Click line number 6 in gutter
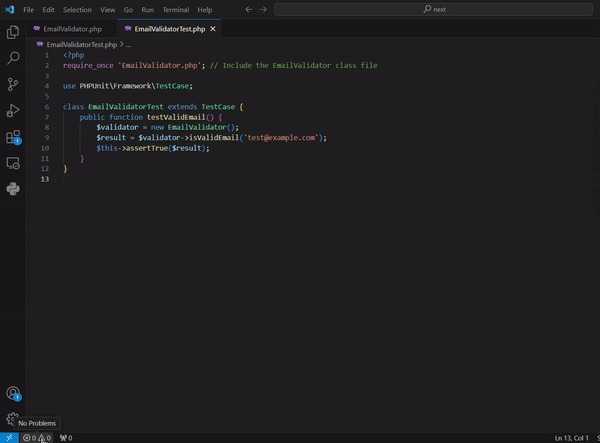This screenshot has height=443, width=600. 47,107
